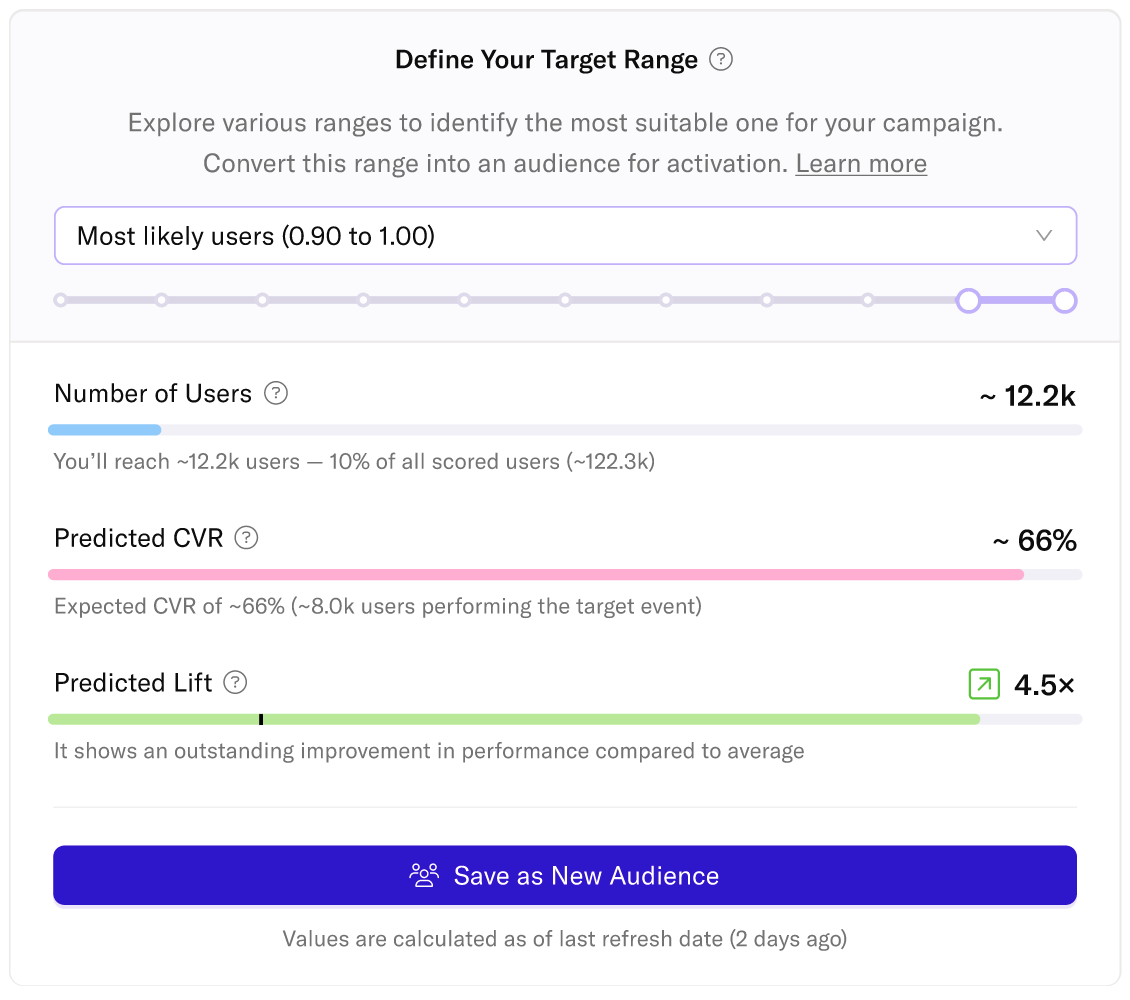Click the people icon on Save button
Screen dimensions: 1130x1000
click(424, 876)
